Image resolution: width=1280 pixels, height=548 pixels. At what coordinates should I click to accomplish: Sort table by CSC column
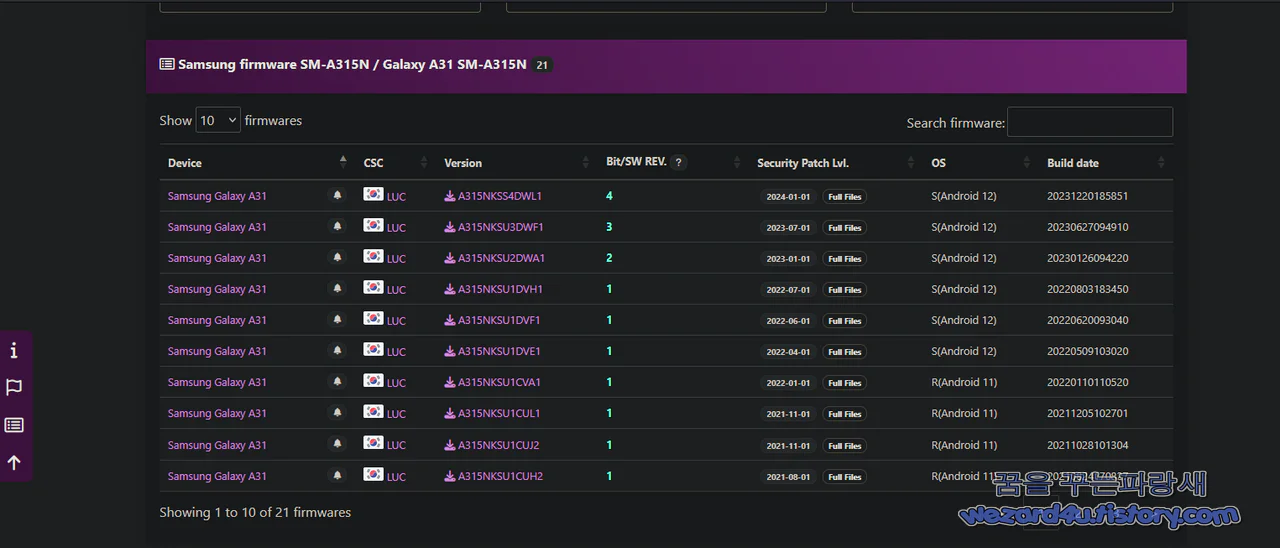(395, 163)
